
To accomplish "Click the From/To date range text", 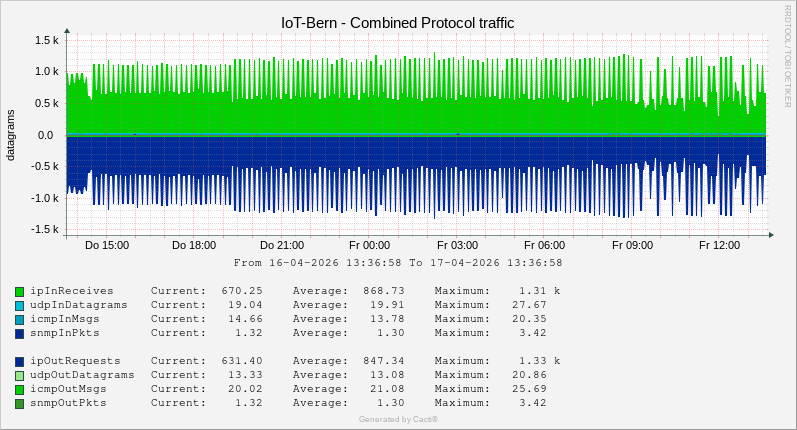I will (x=398, y=263).
